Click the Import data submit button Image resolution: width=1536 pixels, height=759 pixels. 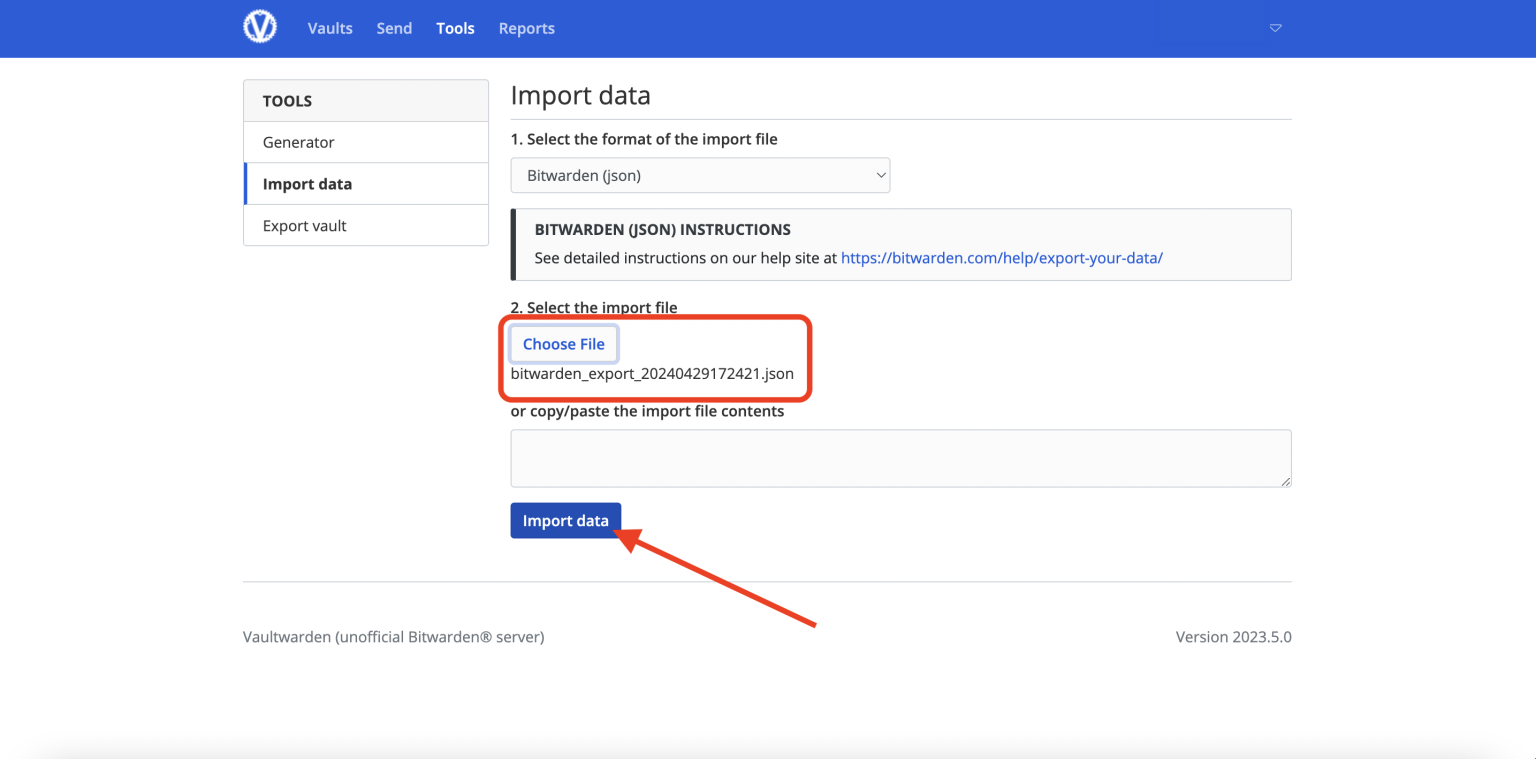tap(565, 520)
